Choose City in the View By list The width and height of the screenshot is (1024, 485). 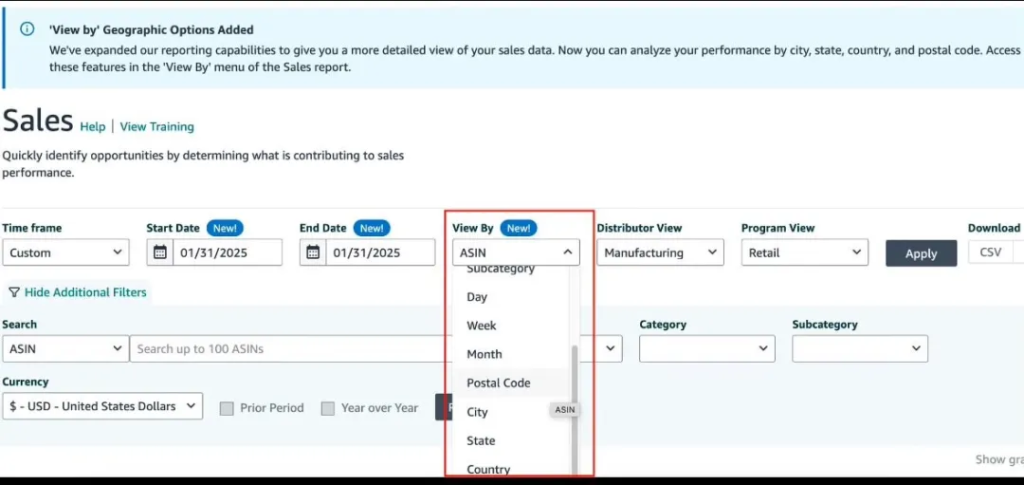[478, 412]
